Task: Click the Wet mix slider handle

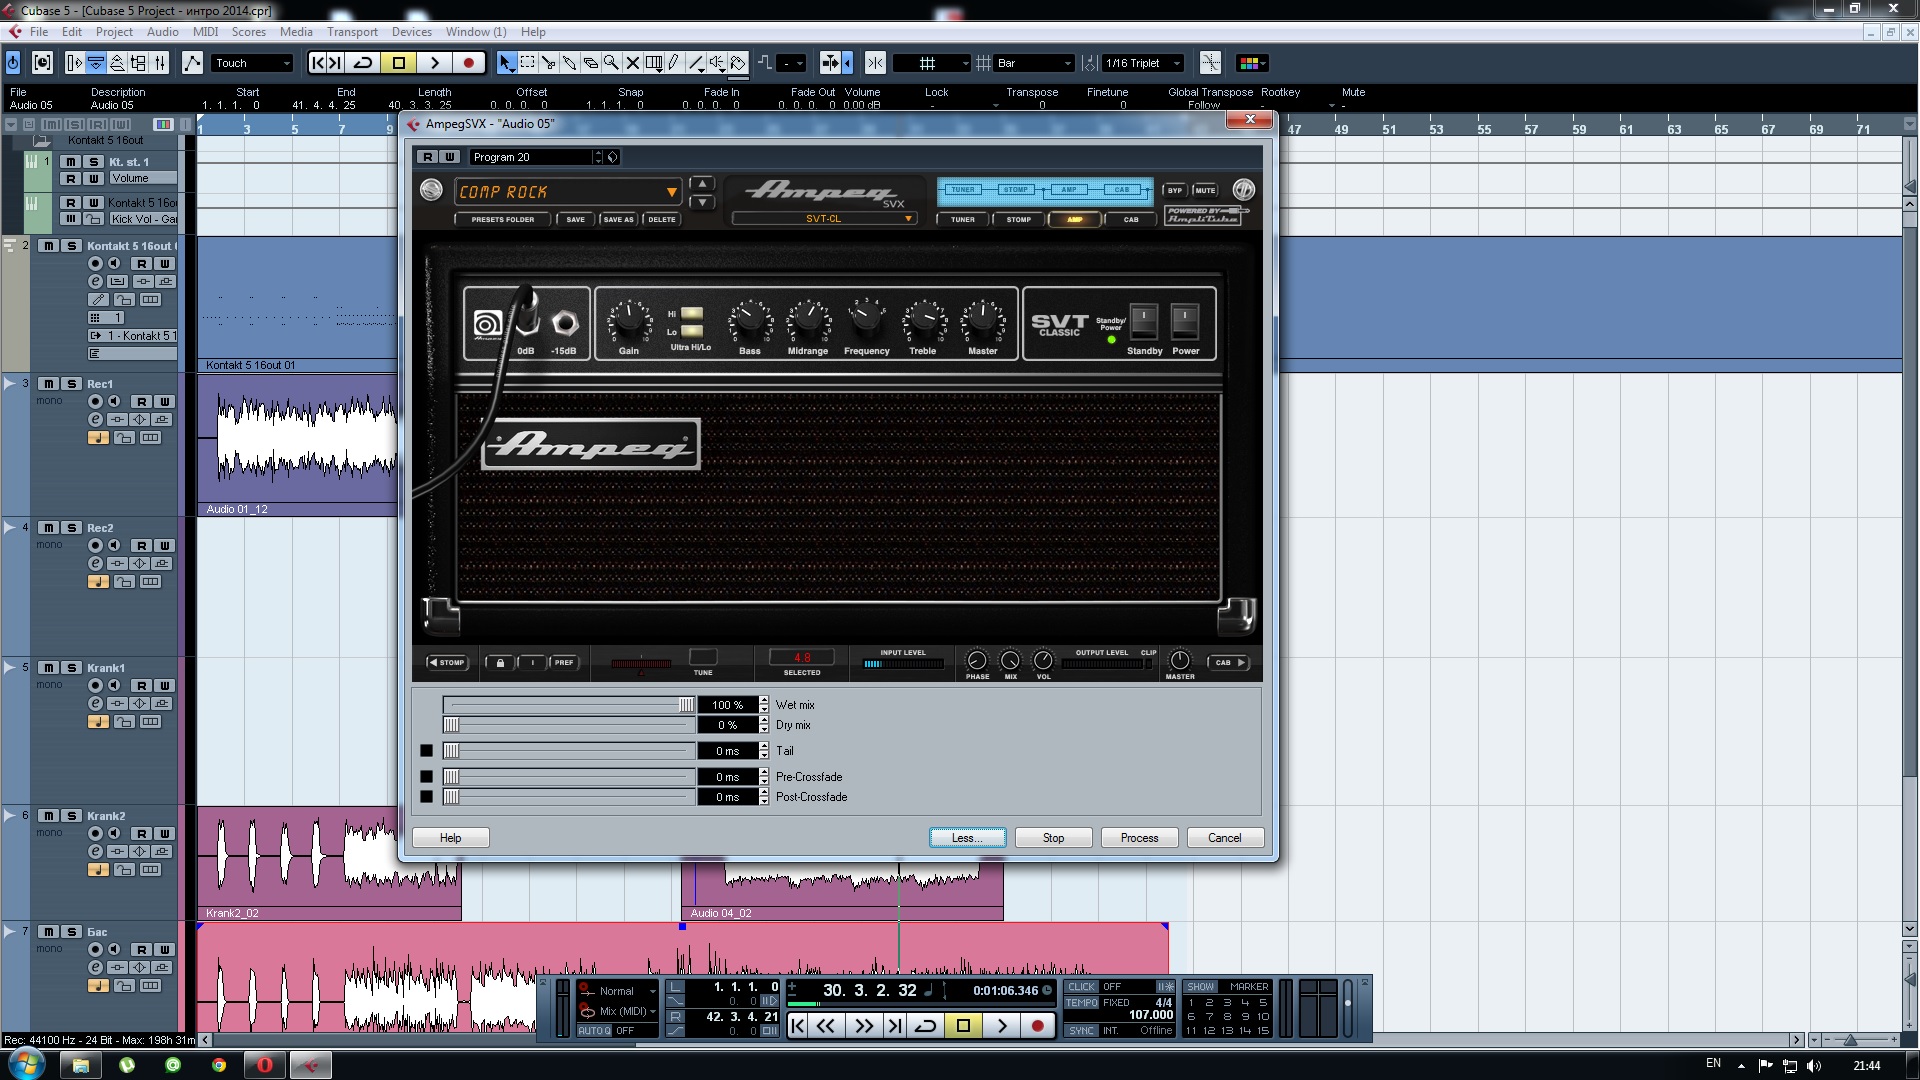Action: (x=686, y=705)
